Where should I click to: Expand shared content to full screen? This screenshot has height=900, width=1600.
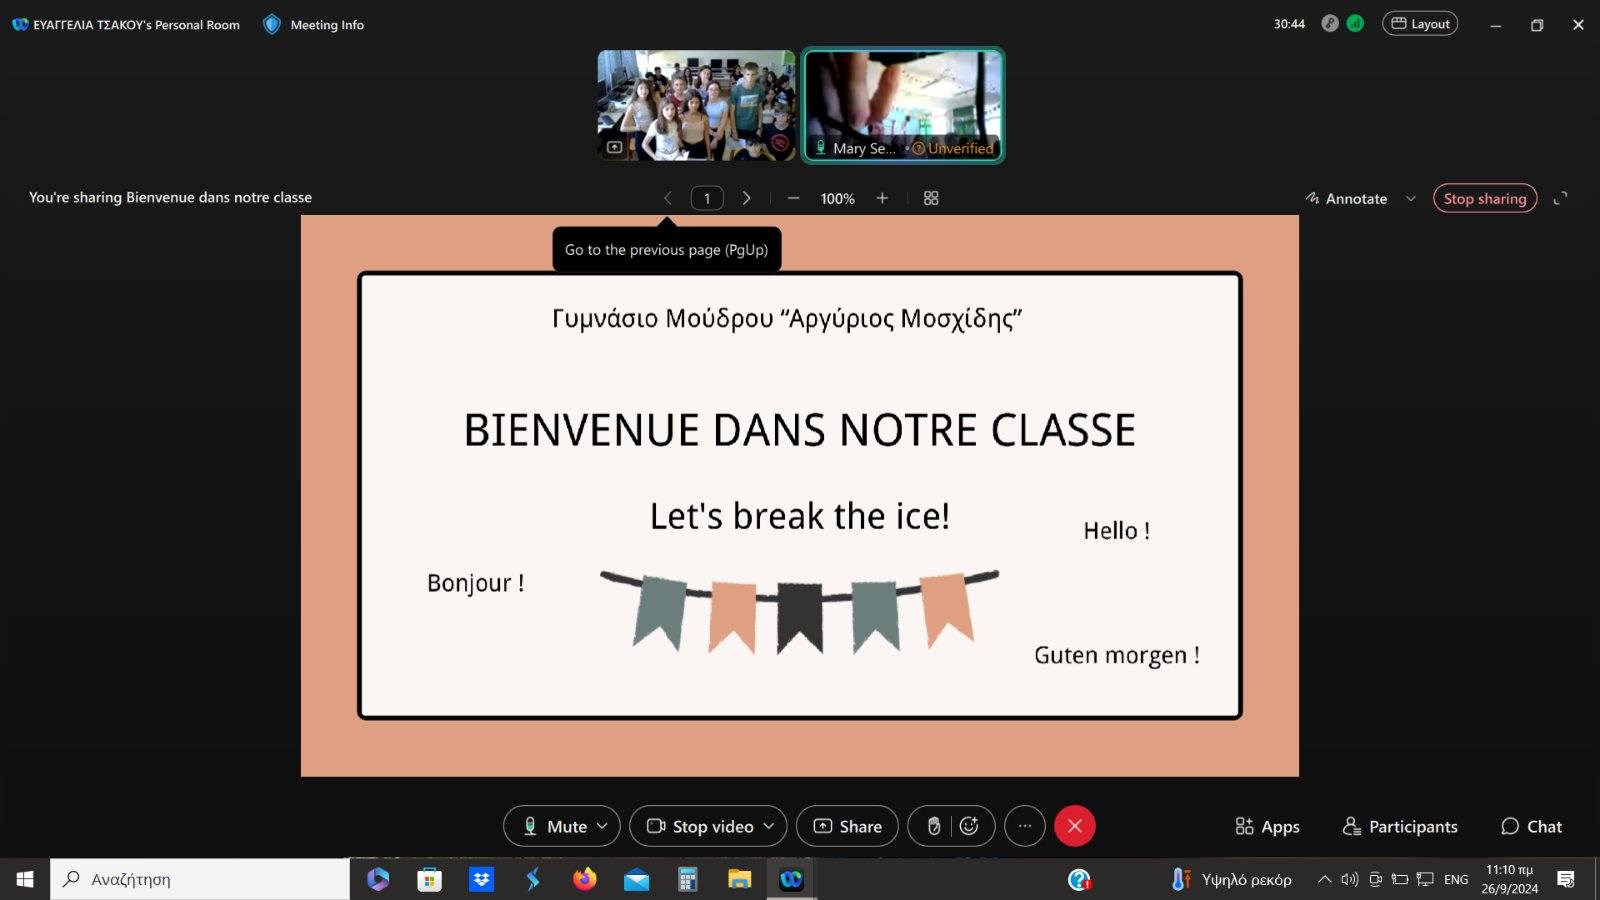tap(1560, 198)
